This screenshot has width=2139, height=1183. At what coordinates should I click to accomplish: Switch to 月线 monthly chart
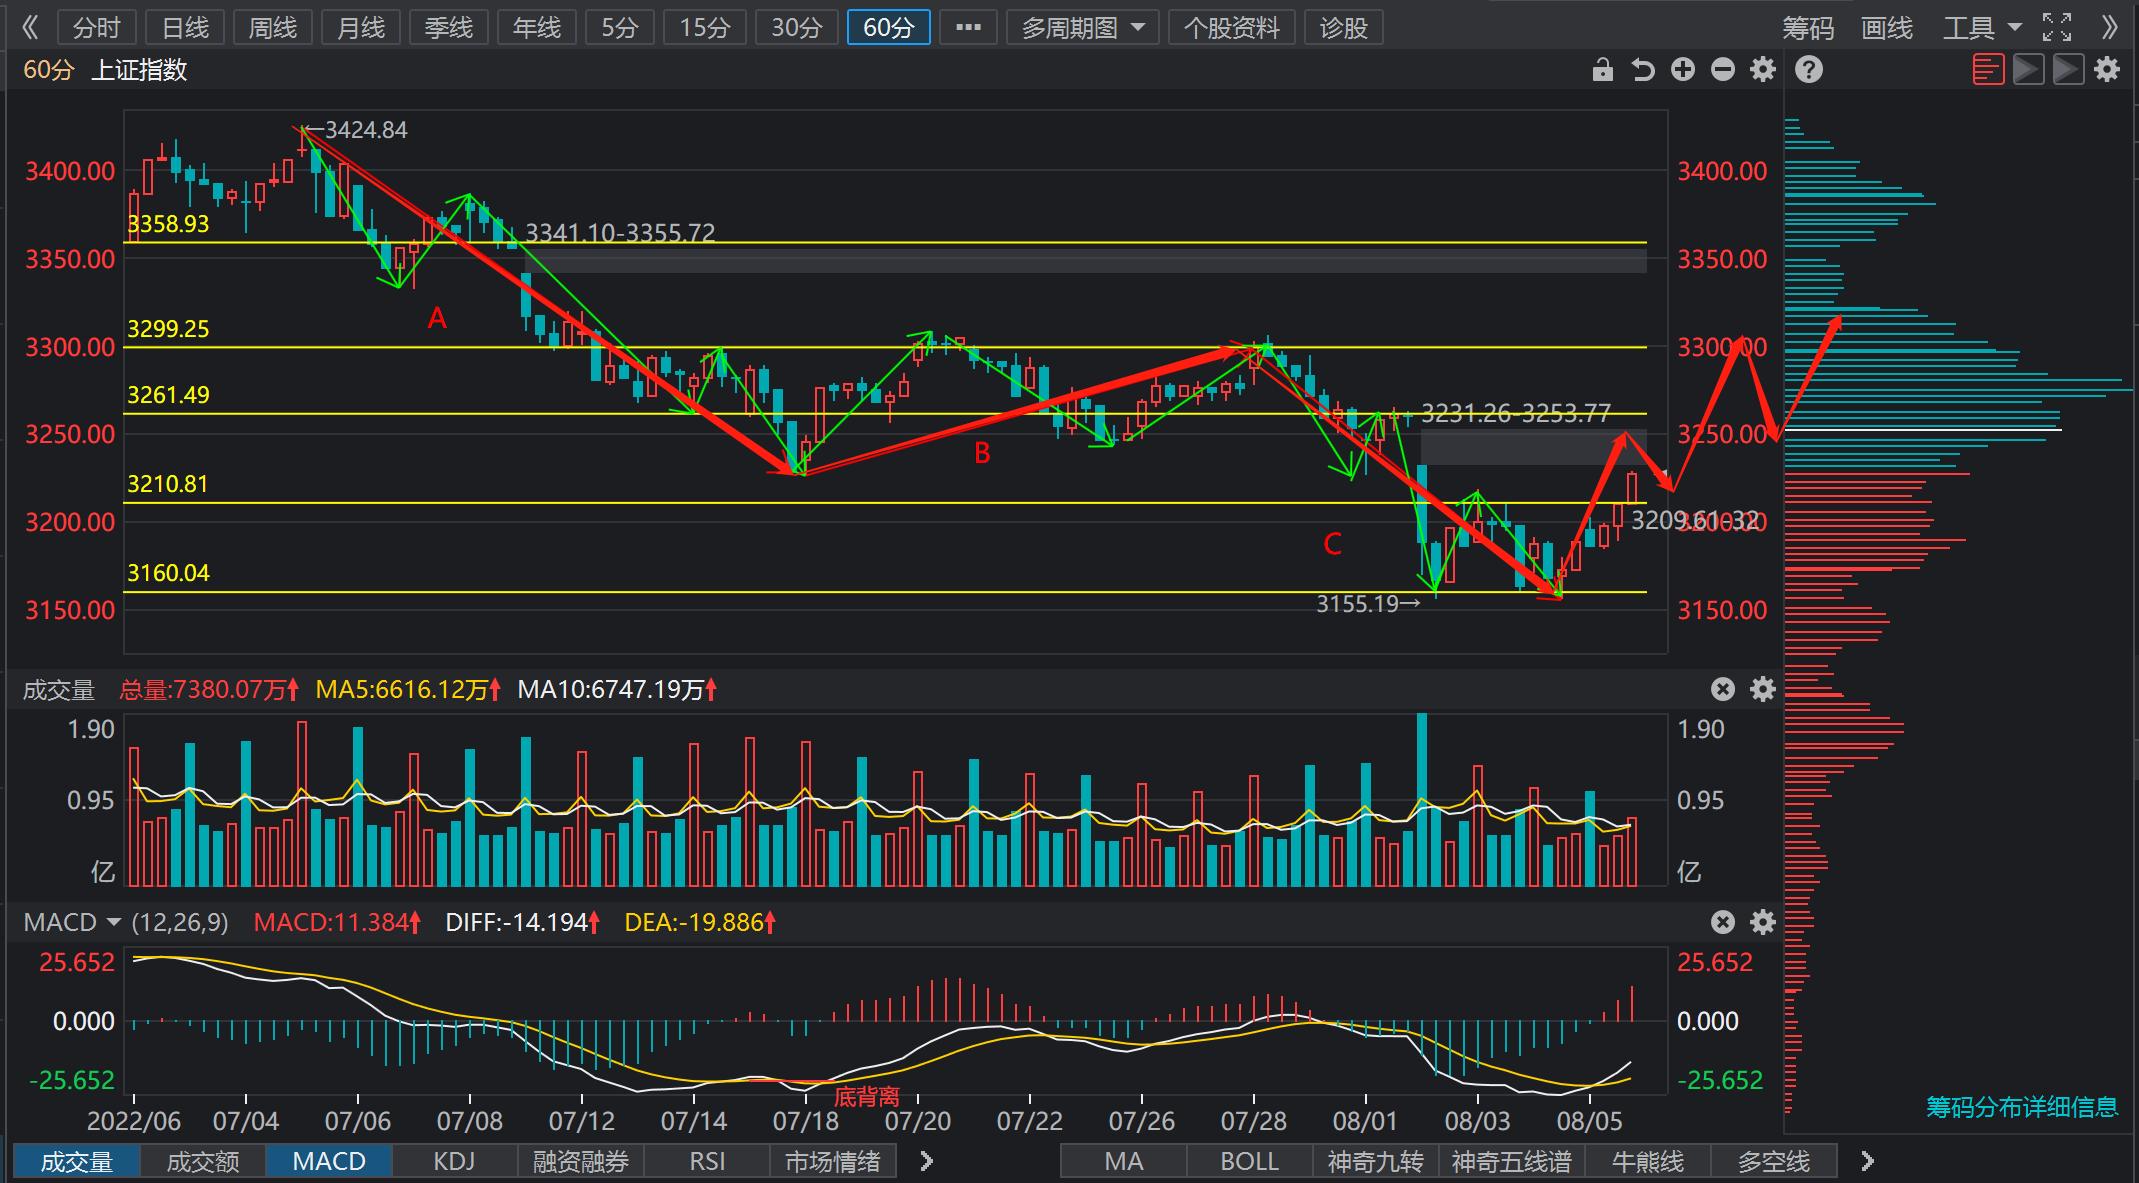361,27
